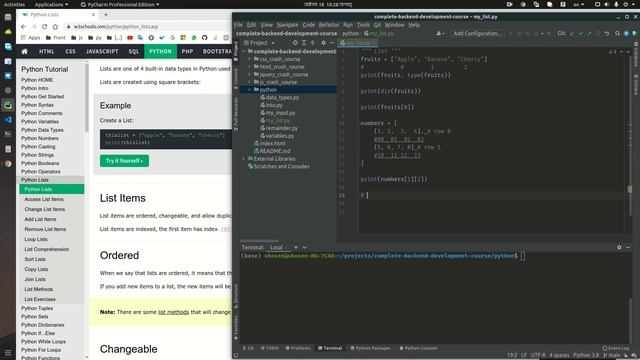
Task: Open Tools menu in PyCharm
Action: (363, 25)
